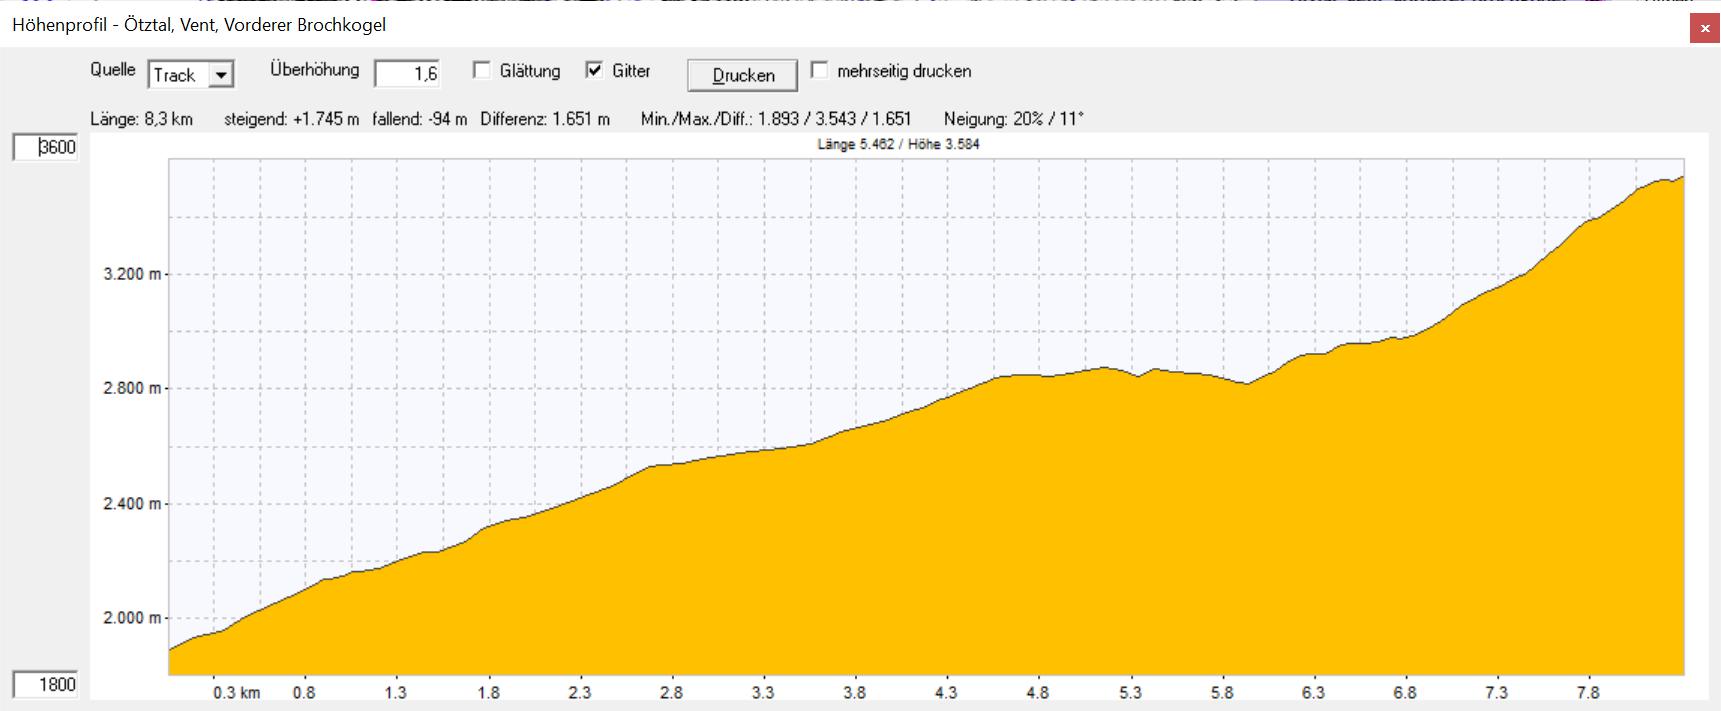Disable the Gitter checkbox

[595, 70]
